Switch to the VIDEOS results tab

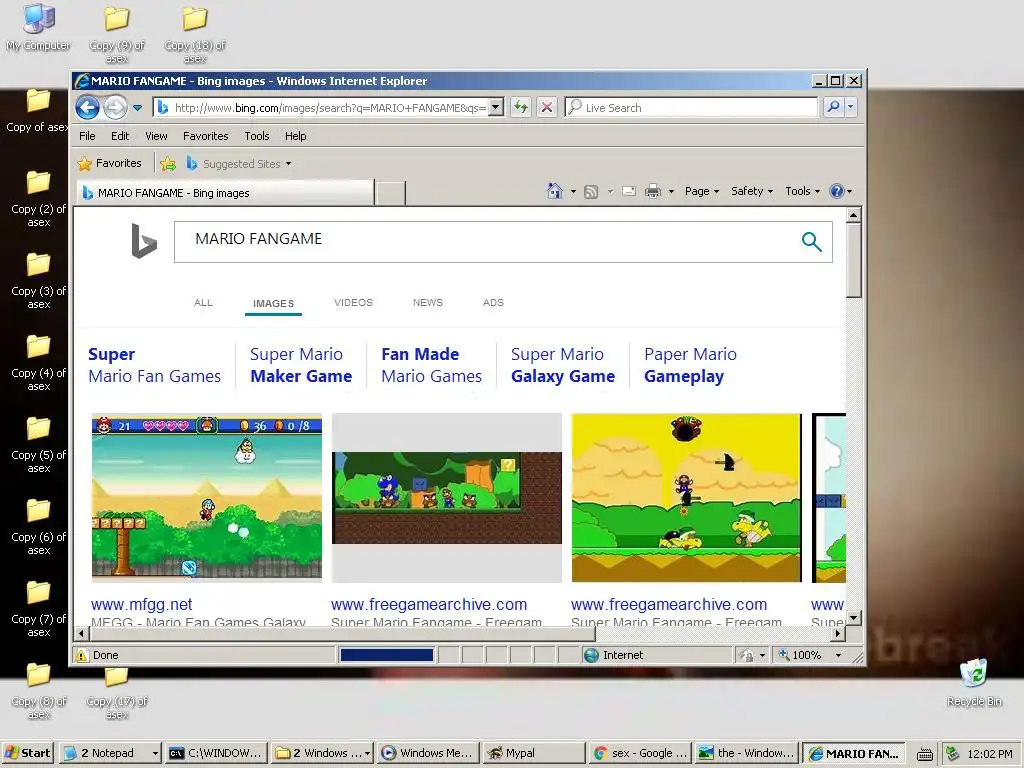pyautogui.click(x=353, y=302)
